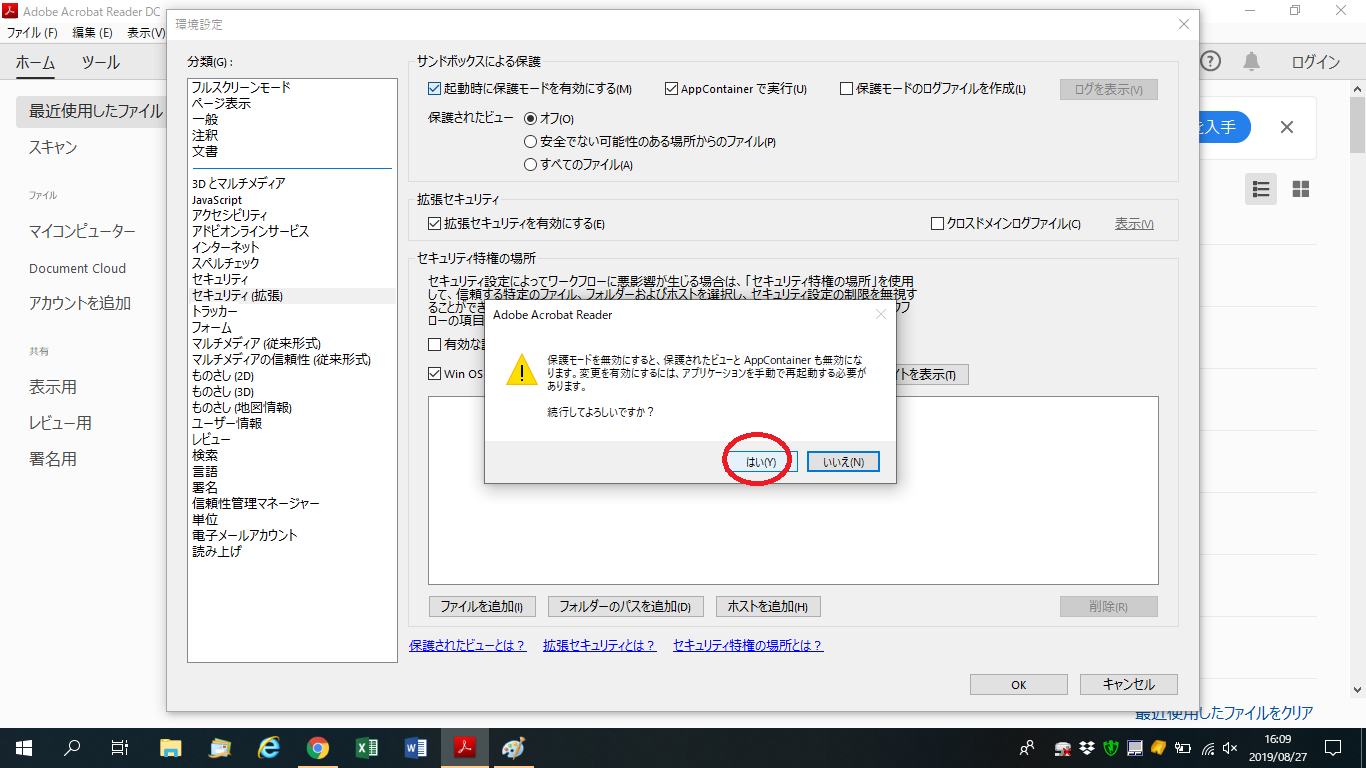Image resolution: width=1366 pixels, height=768 pixels.
Task: Toggle AppContainer で実行 checkbox
Action: coord(672,89)
